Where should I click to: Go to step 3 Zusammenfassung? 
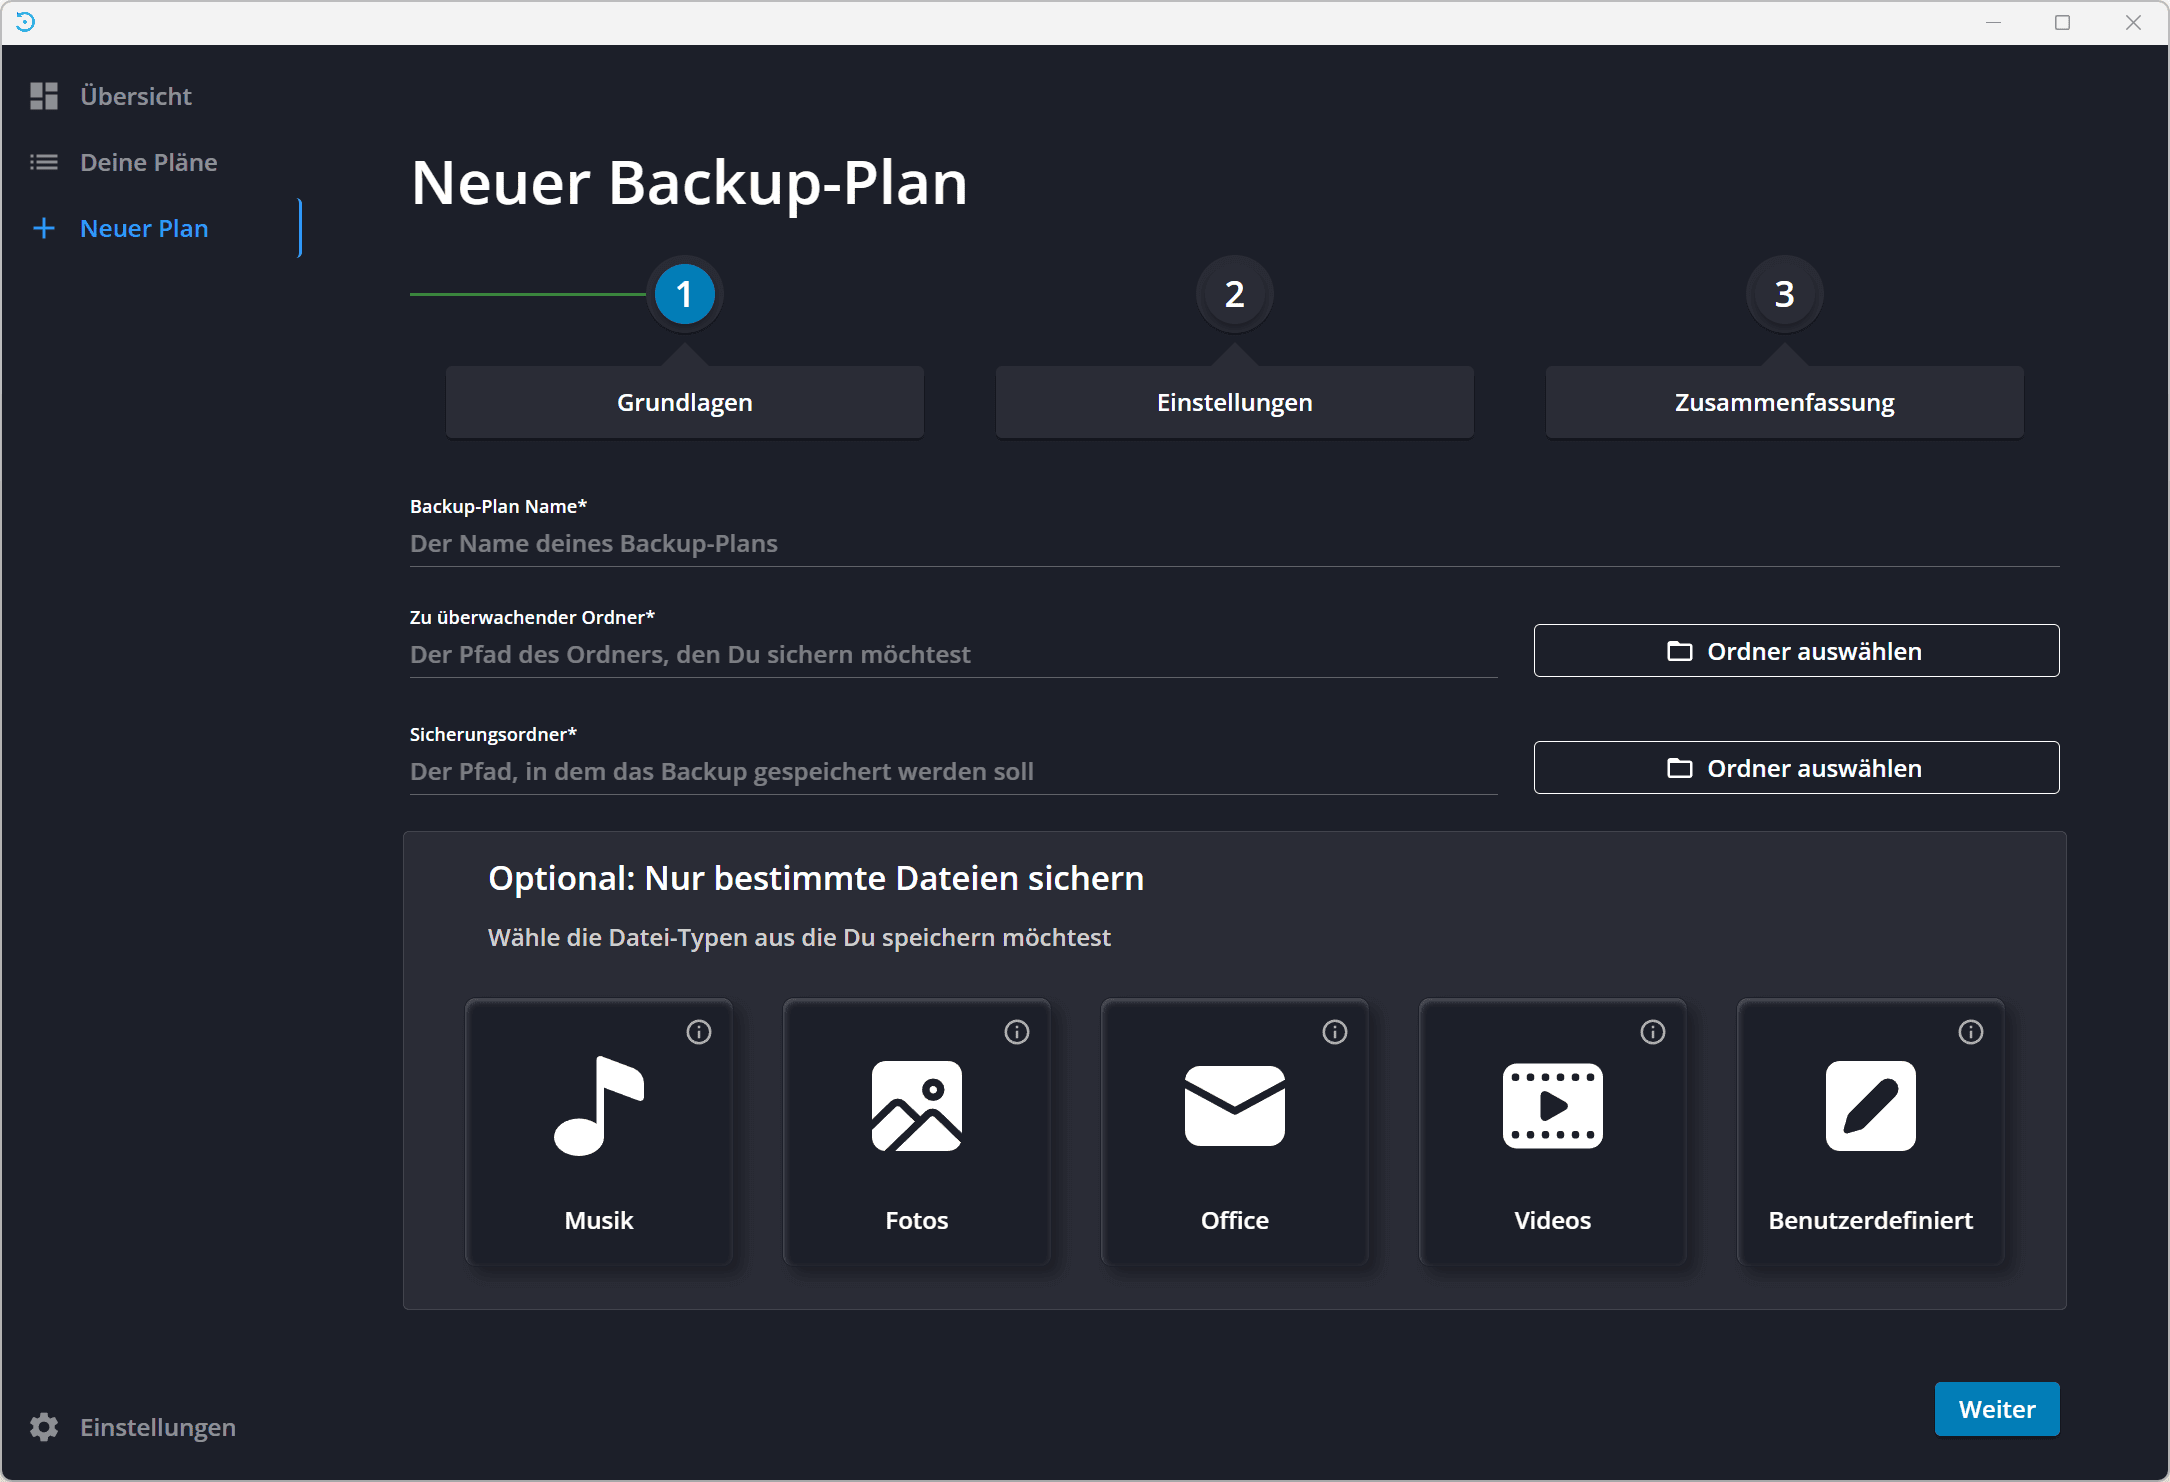click(1785, 295)
